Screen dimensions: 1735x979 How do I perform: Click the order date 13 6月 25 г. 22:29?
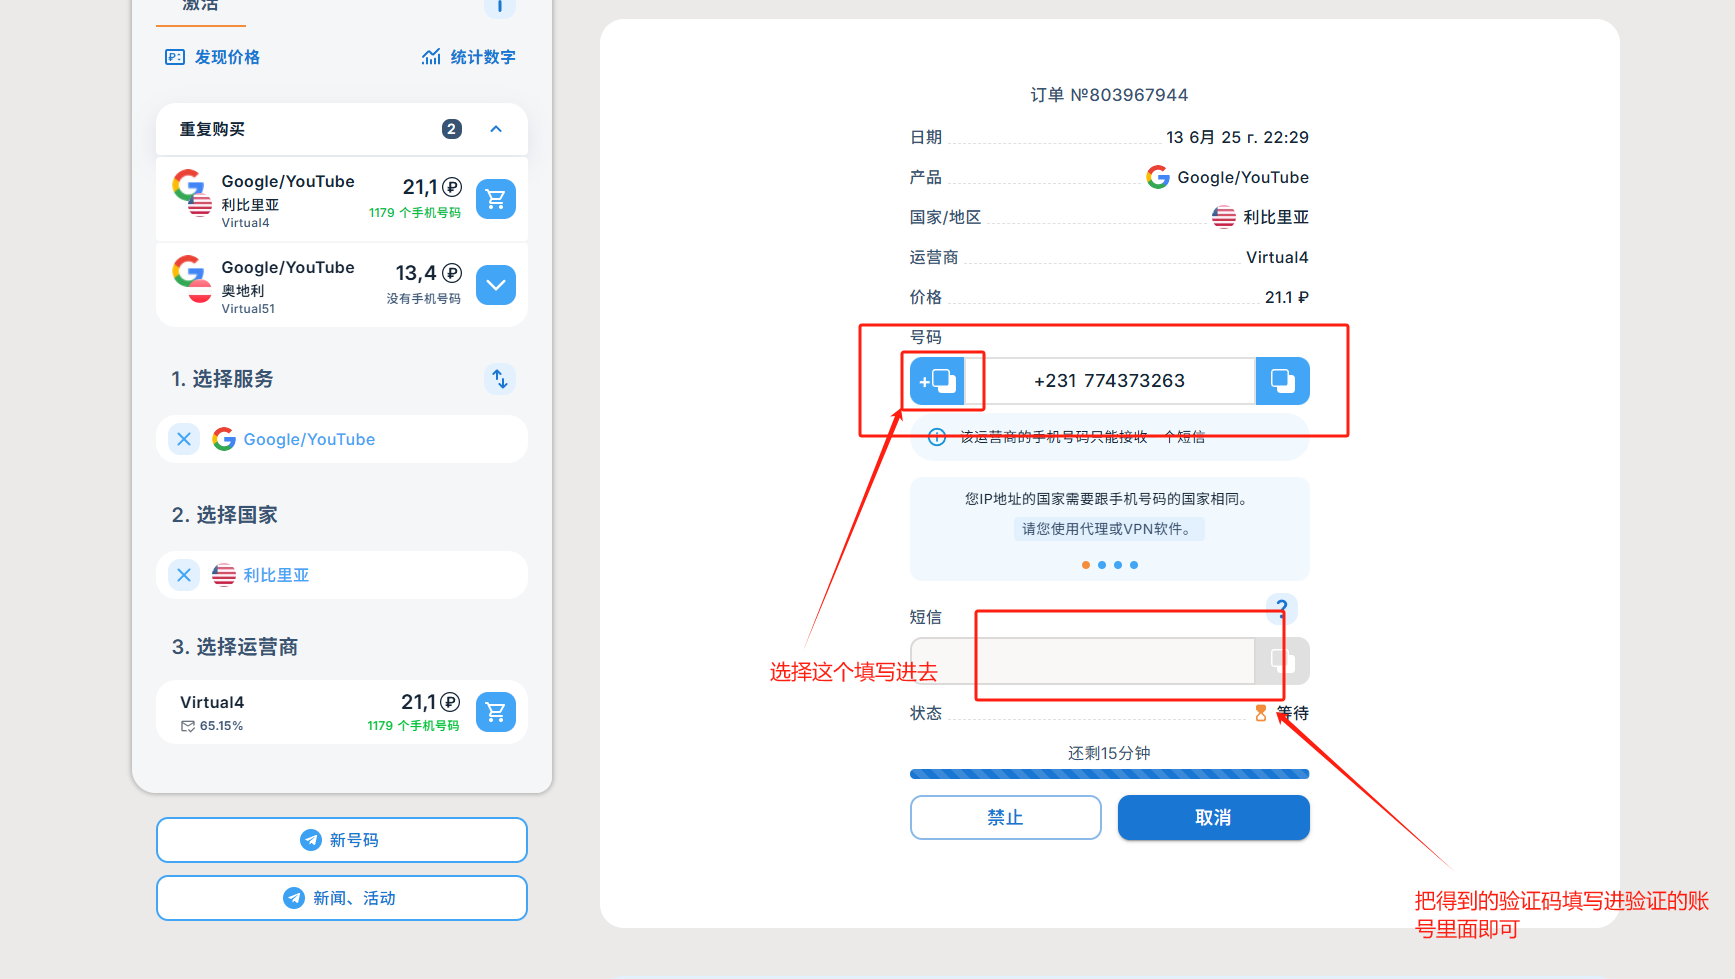pyautogui.click(x=1238, y=137)
